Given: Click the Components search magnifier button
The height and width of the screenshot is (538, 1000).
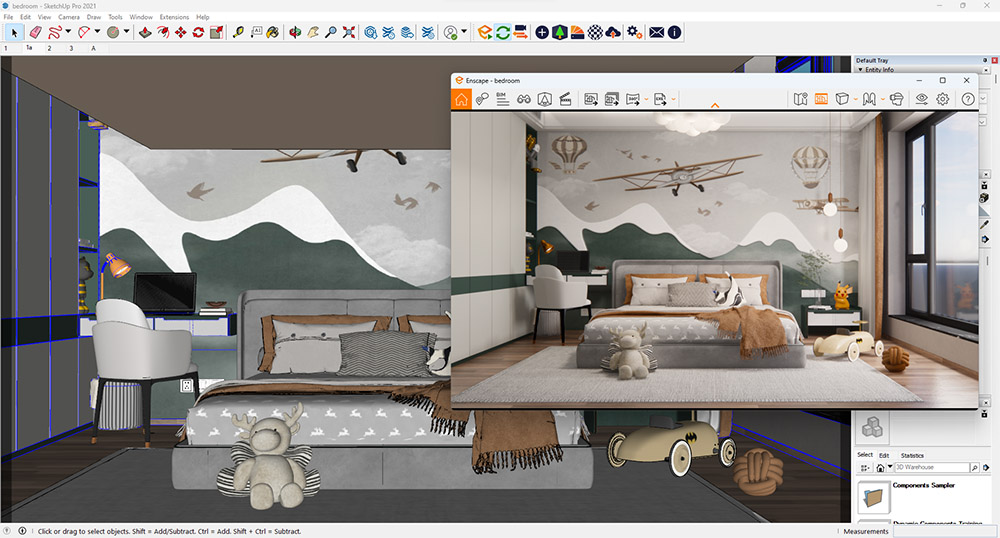Looking at the screenshot, I should [974, 467].
